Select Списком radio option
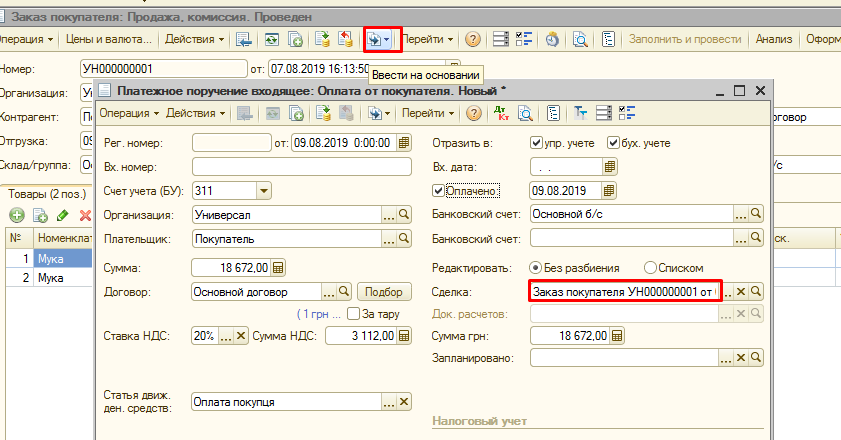841x440 pixels. (x=650, y=267)
